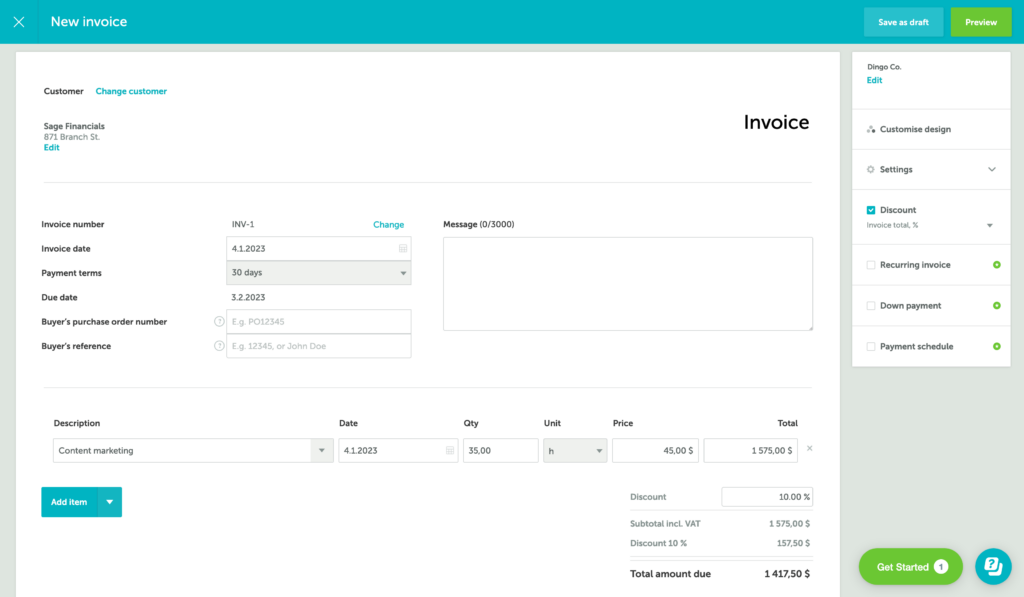Viewport: 1024px width, 597px height.
Task: Open calendar picker for Invoice date
Action: click(403, 248)
